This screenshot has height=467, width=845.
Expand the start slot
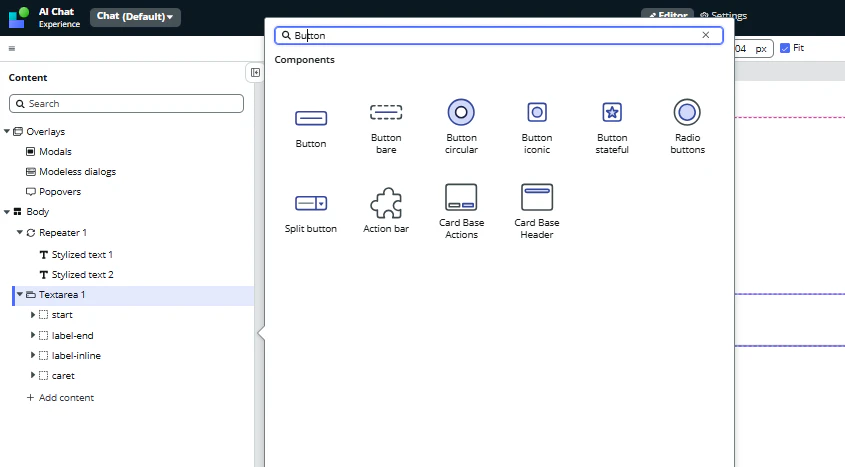[x=32, y=315]
